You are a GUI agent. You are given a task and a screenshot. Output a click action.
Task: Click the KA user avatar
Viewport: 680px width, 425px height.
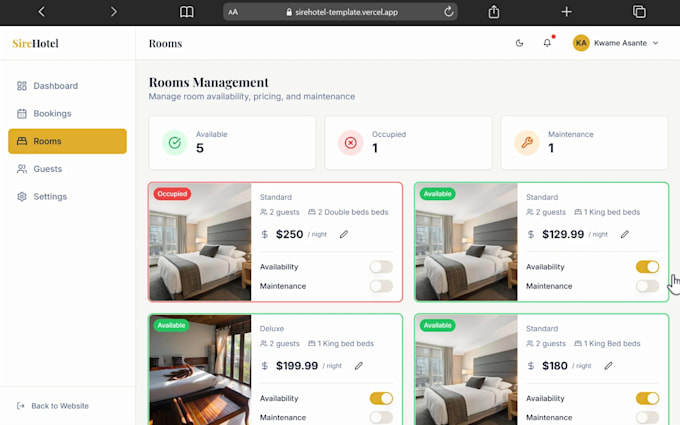[x=581, y=43]
